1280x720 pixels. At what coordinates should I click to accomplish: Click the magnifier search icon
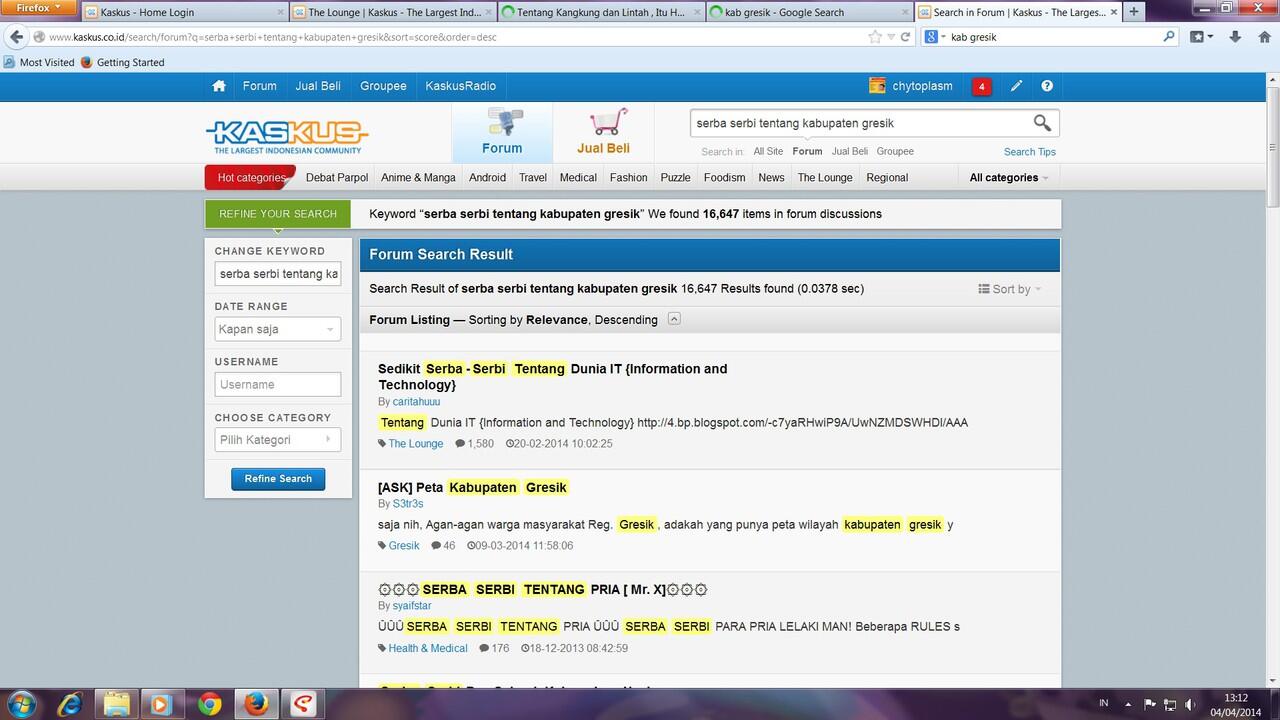[1042, 123]
